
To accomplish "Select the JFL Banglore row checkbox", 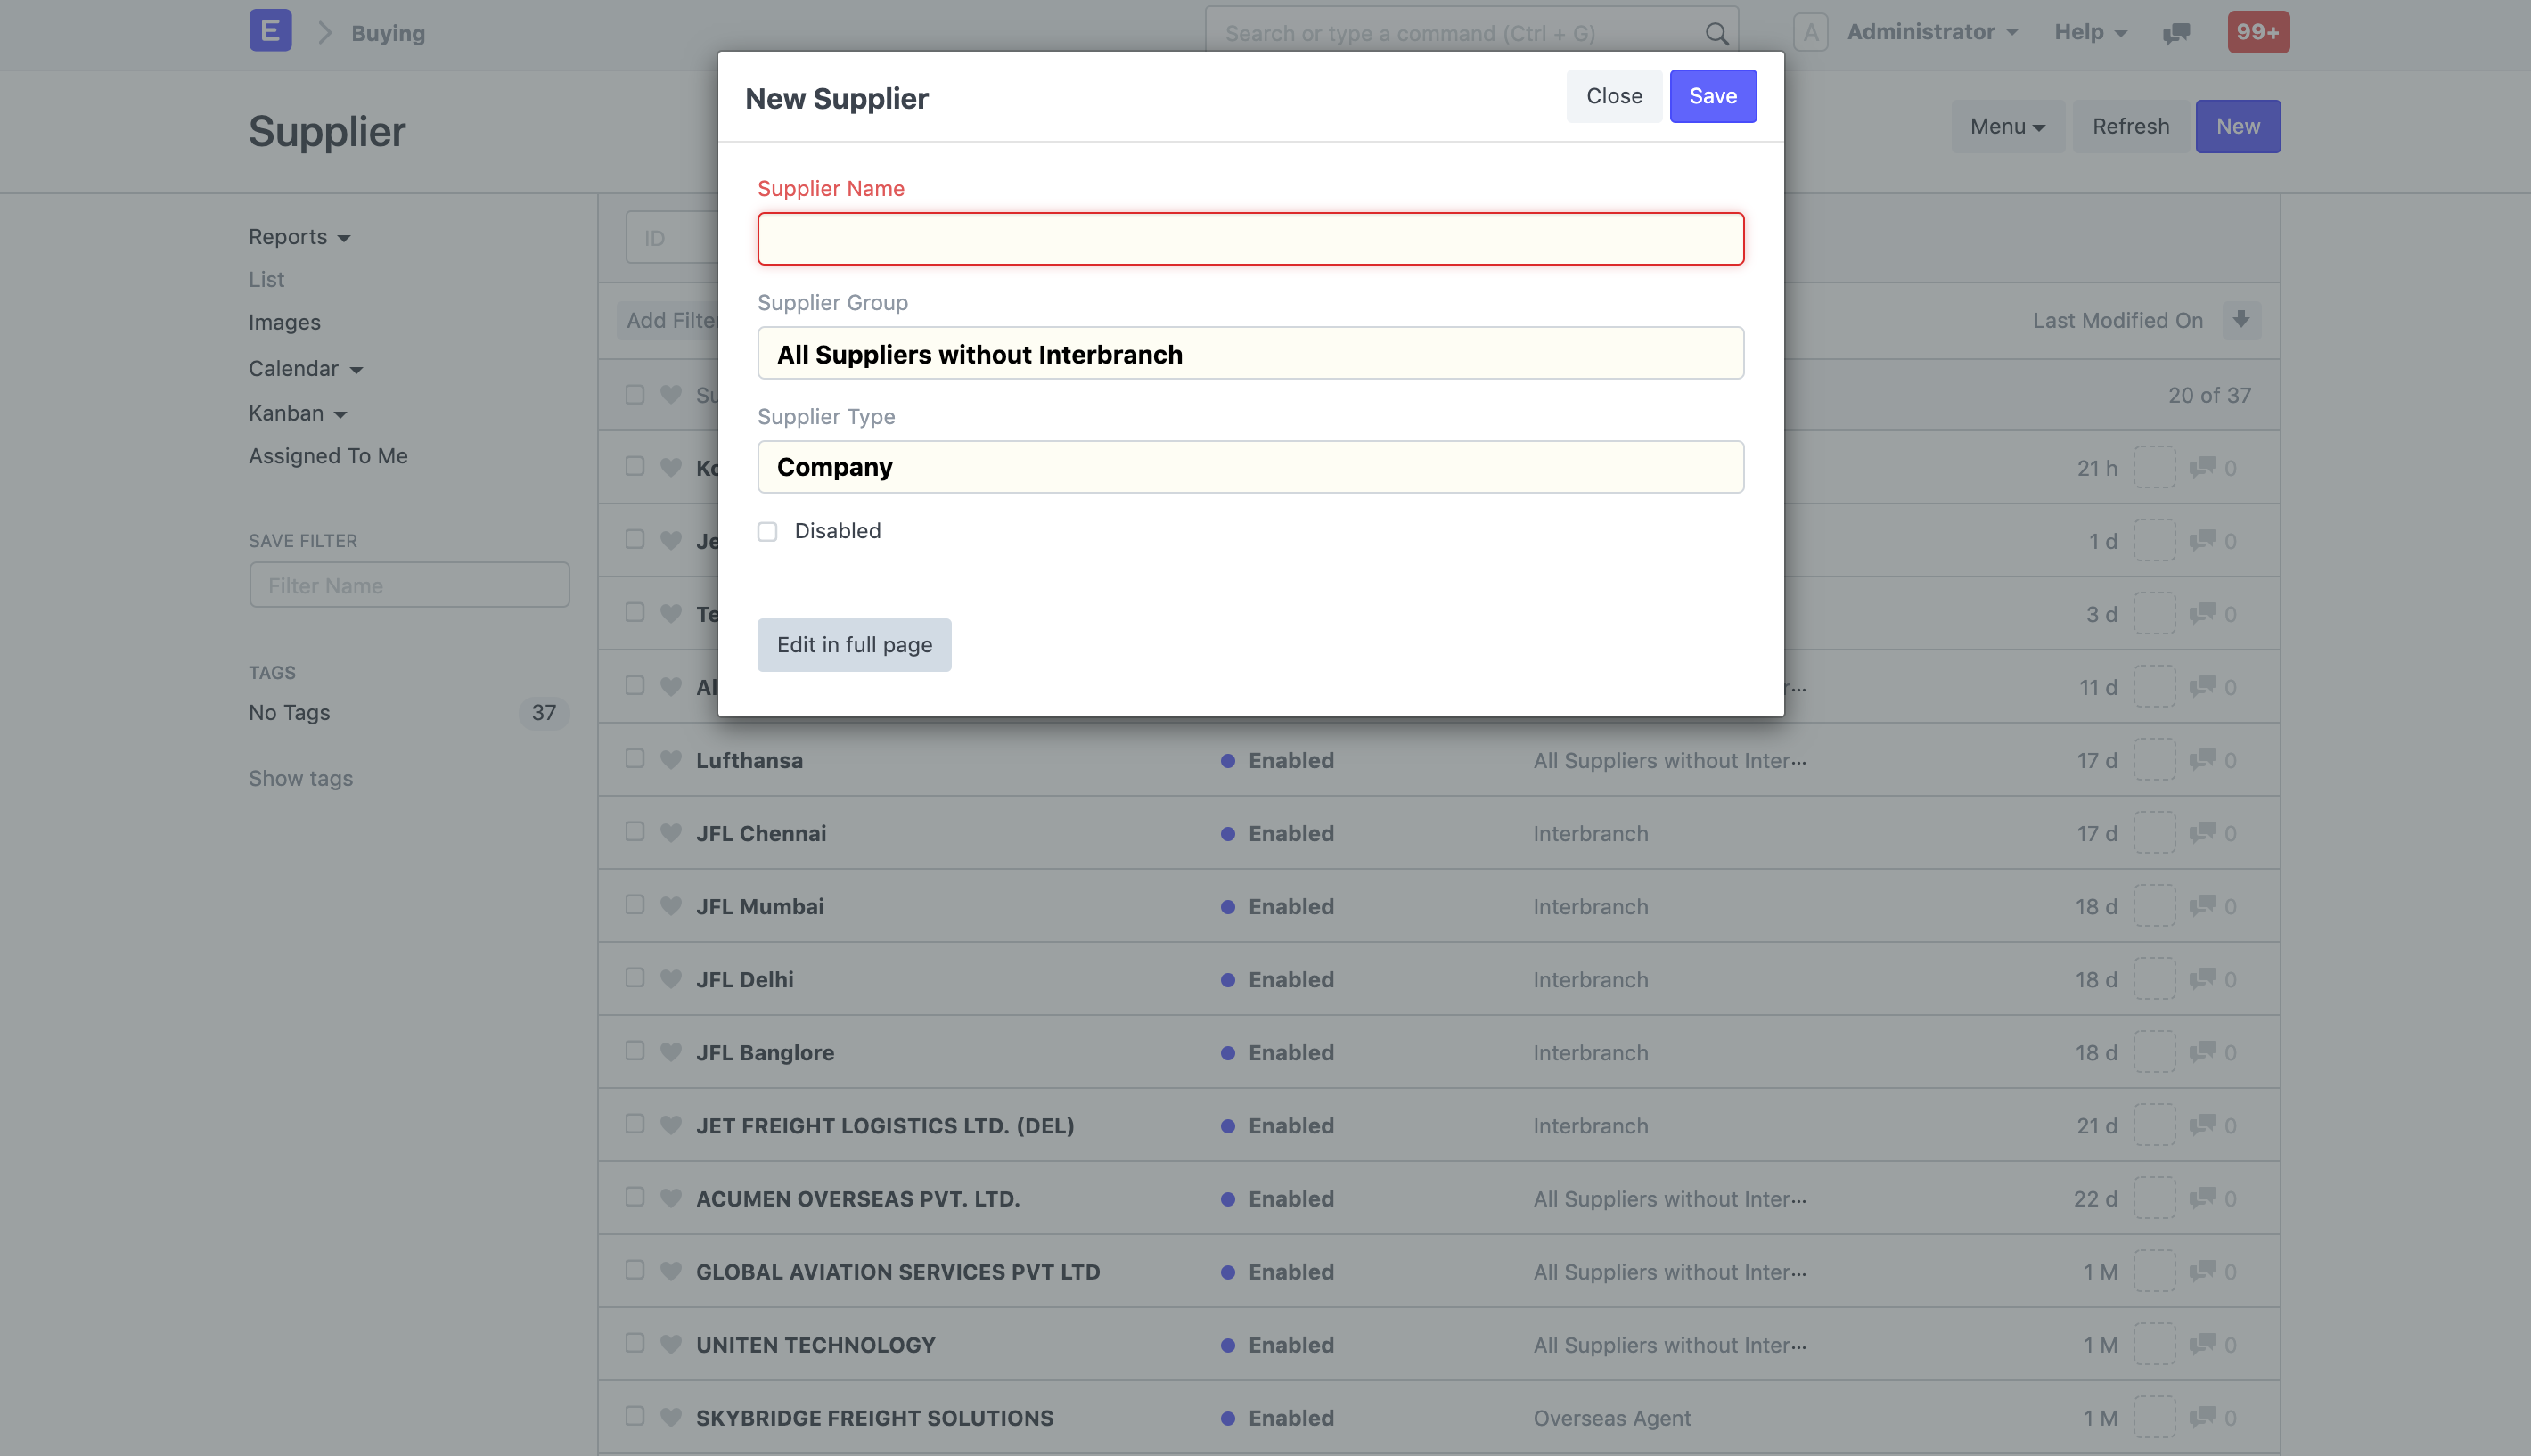I will pos(634,1050).
